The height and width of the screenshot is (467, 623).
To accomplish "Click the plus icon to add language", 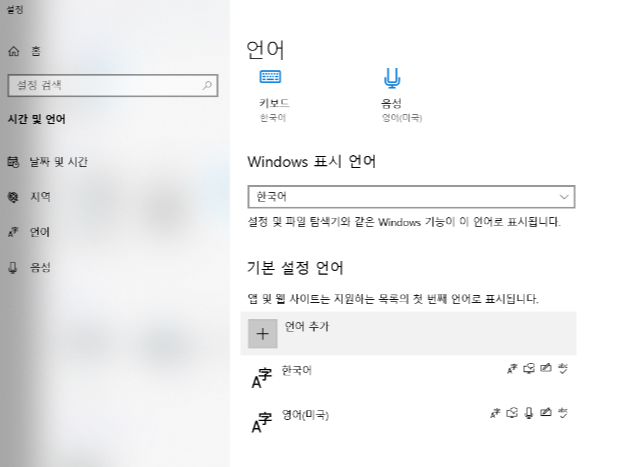I will (263, 333).
